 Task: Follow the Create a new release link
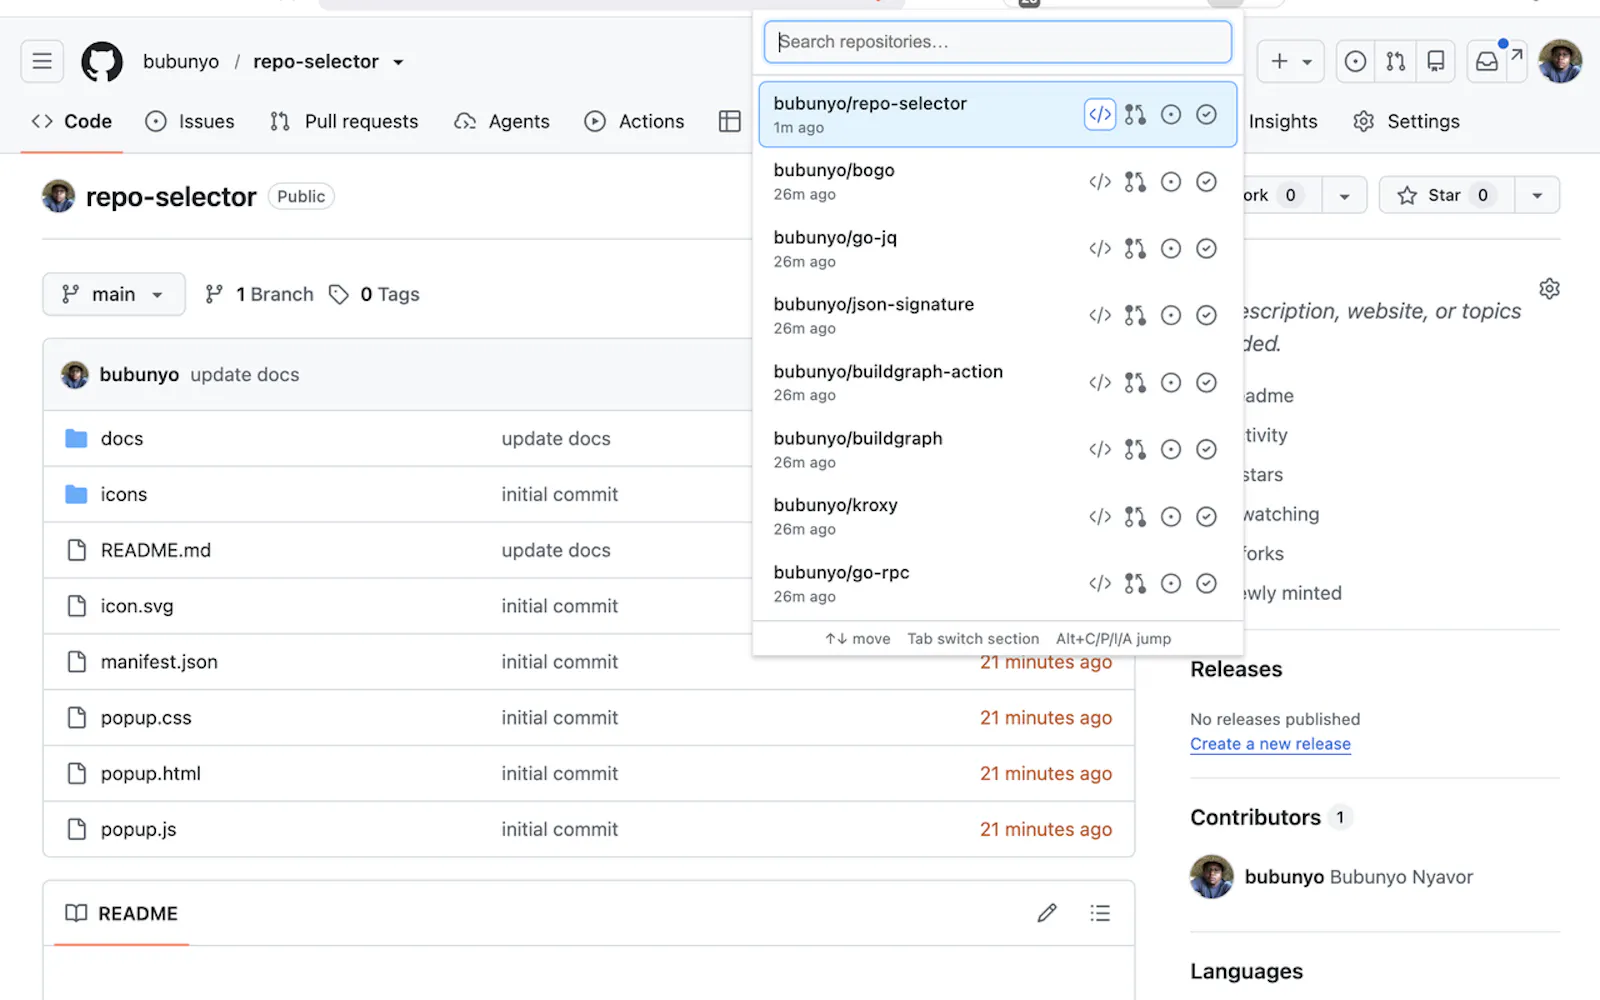point(1270,744)
